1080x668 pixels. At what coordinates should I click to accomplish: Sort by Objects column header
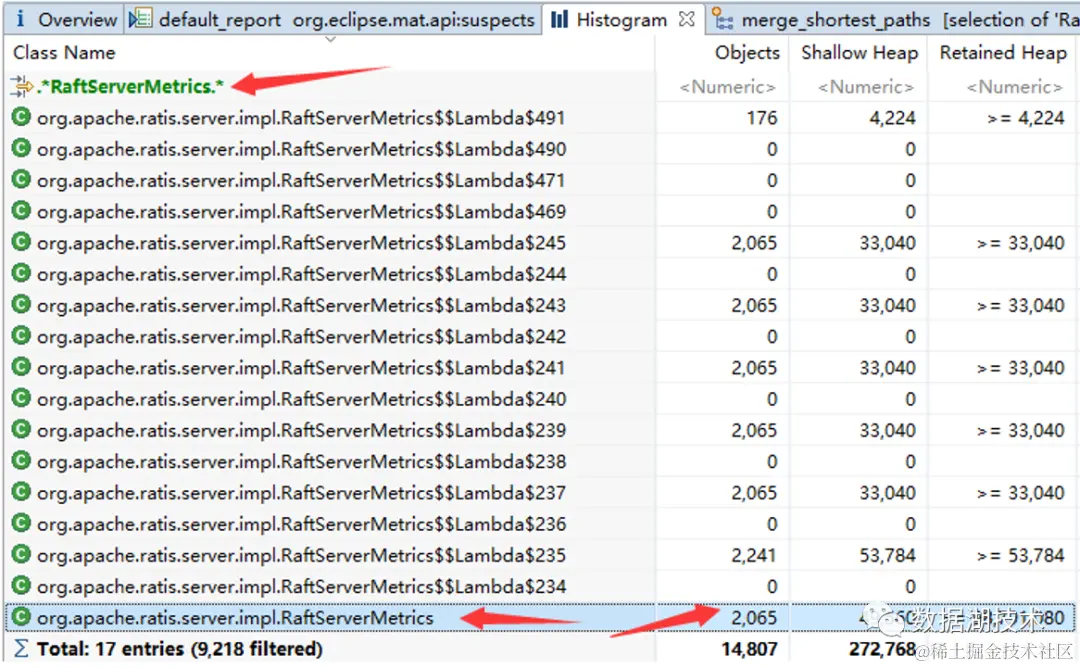[747, 52]
